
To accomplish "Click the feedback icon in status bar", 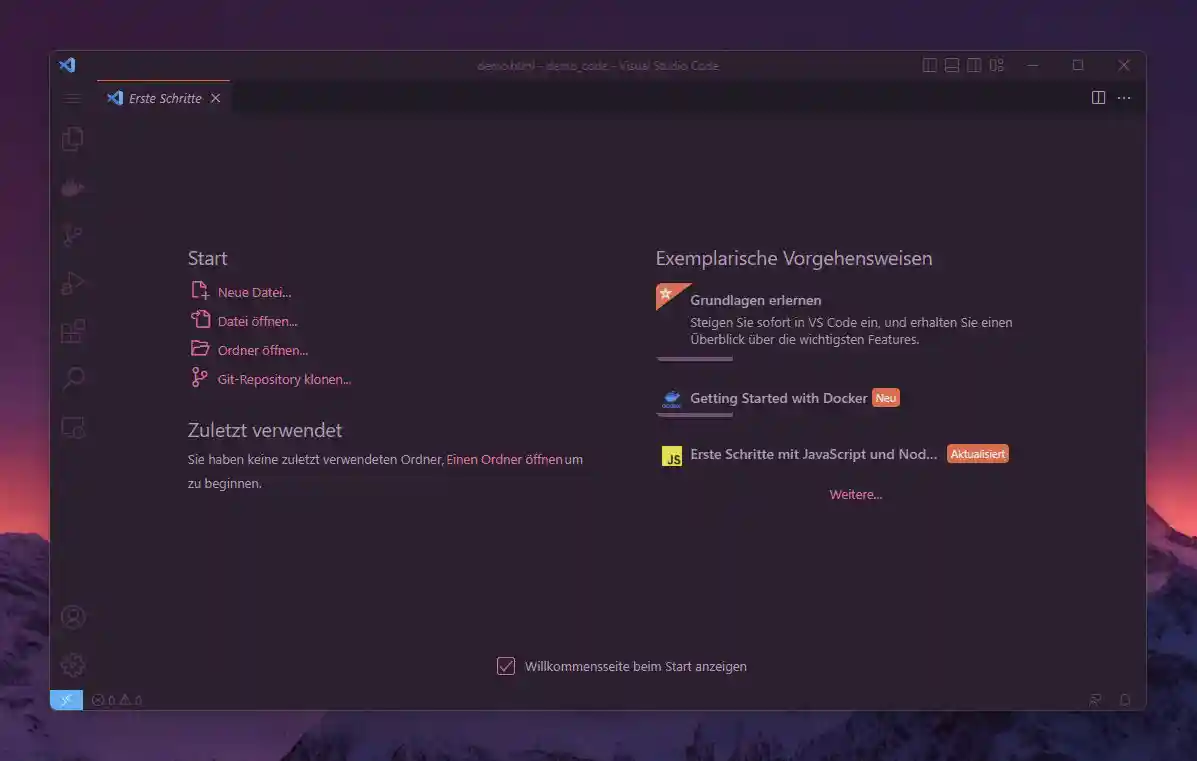I will point(1095,700).
